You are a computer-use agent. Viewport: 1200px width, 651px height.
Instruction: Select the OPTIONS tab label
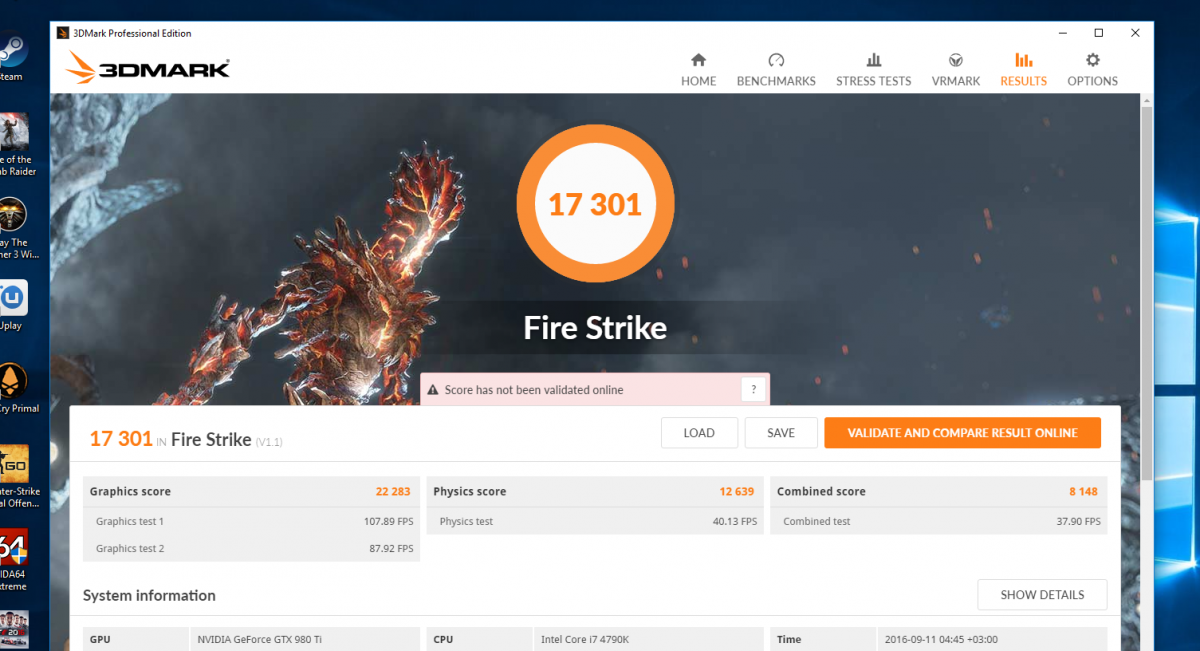(1092, 81)
